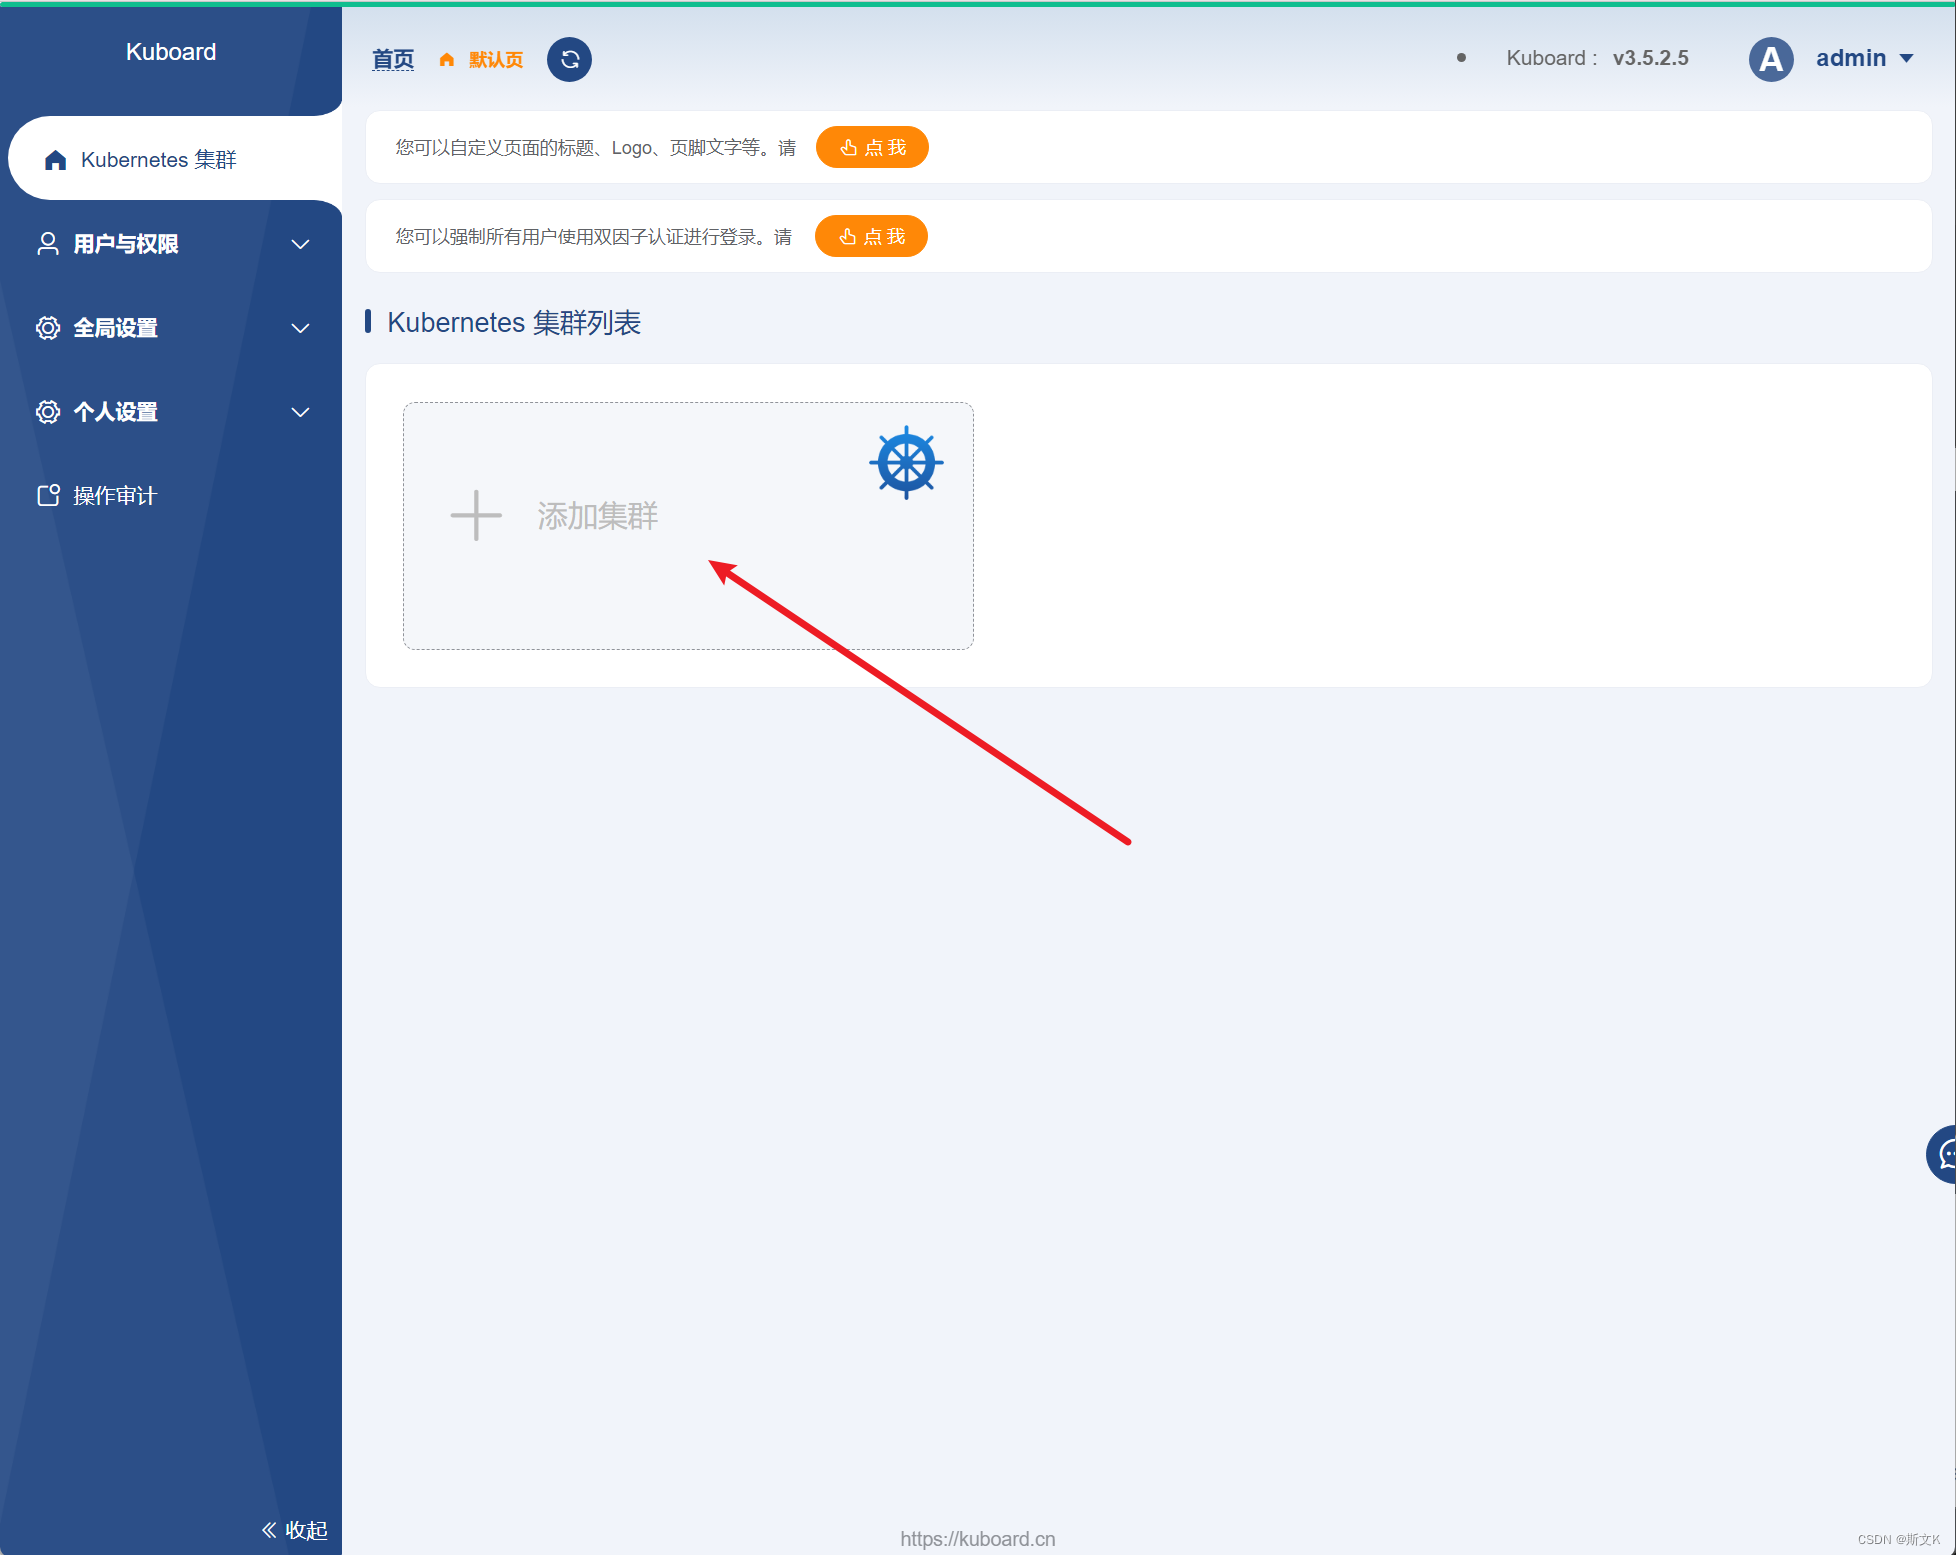
Task: Click the Kubernetes 集群列表 heading
Action: coord(514,323)
